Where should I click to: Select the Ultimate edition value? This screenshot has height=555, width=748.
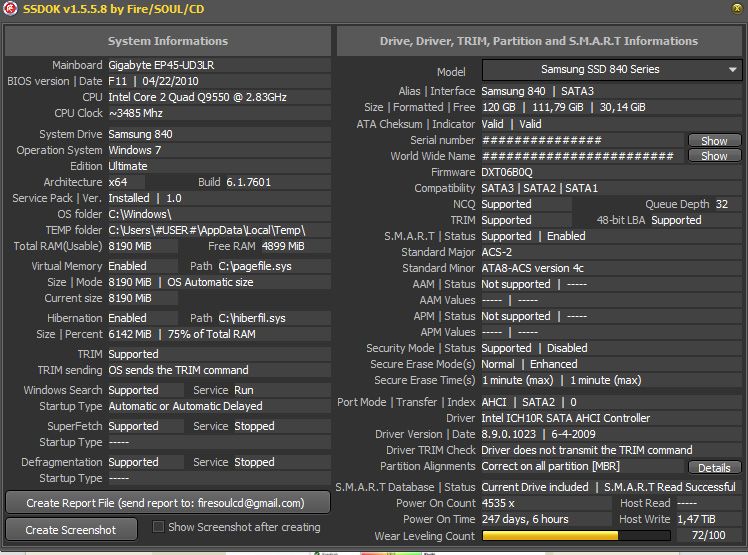coord(128,166)
